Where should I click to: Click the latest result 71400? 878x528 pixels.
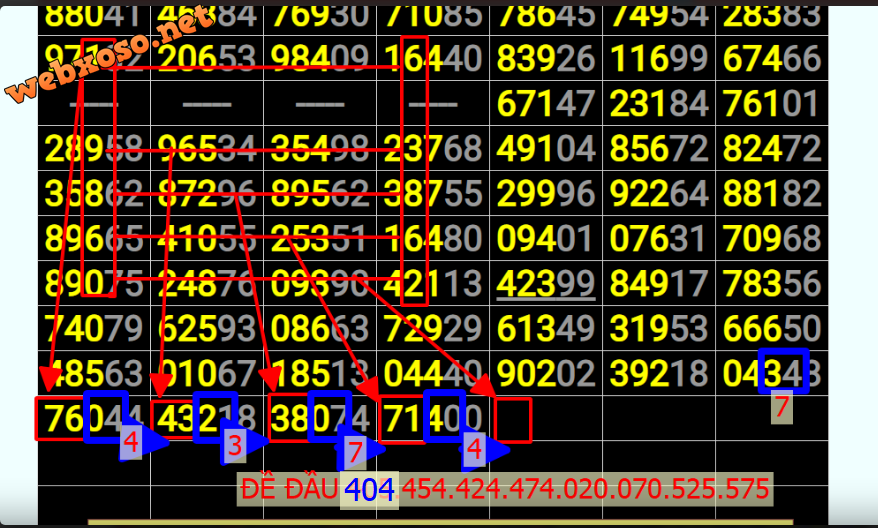click(433, 418)
